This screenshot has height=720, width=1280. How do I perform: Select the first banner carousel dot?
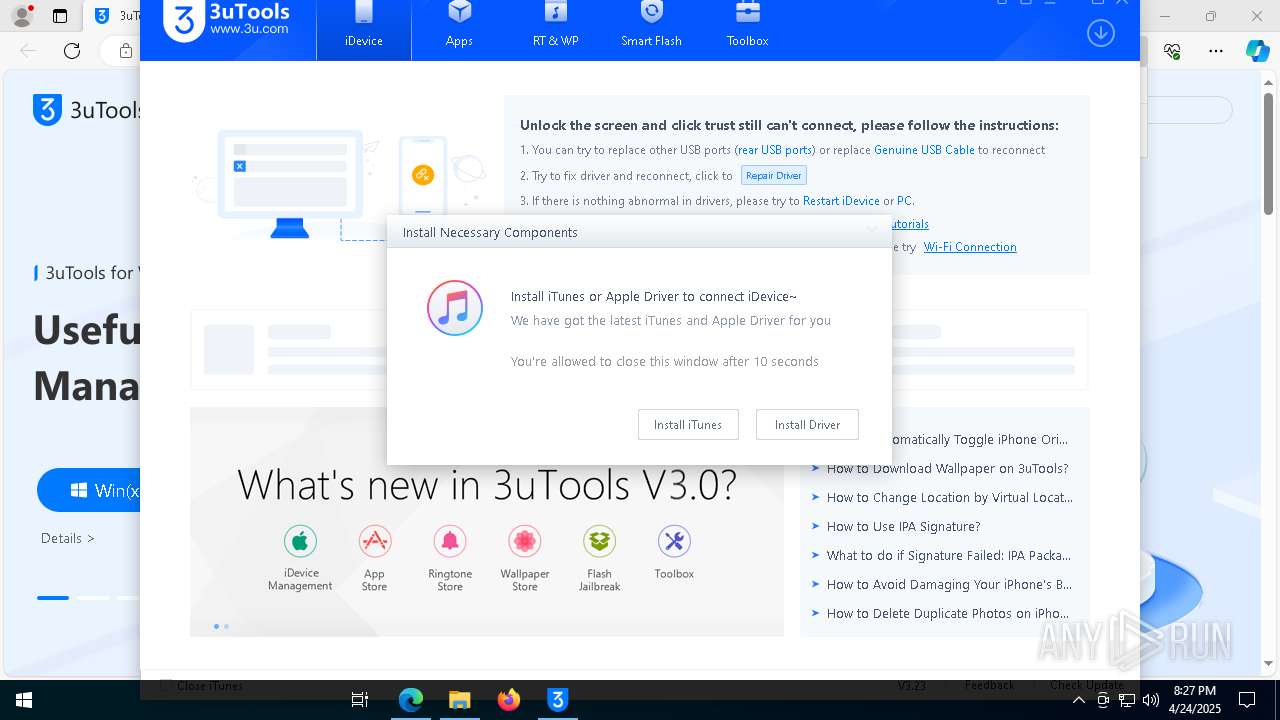[x=216, y=627]
